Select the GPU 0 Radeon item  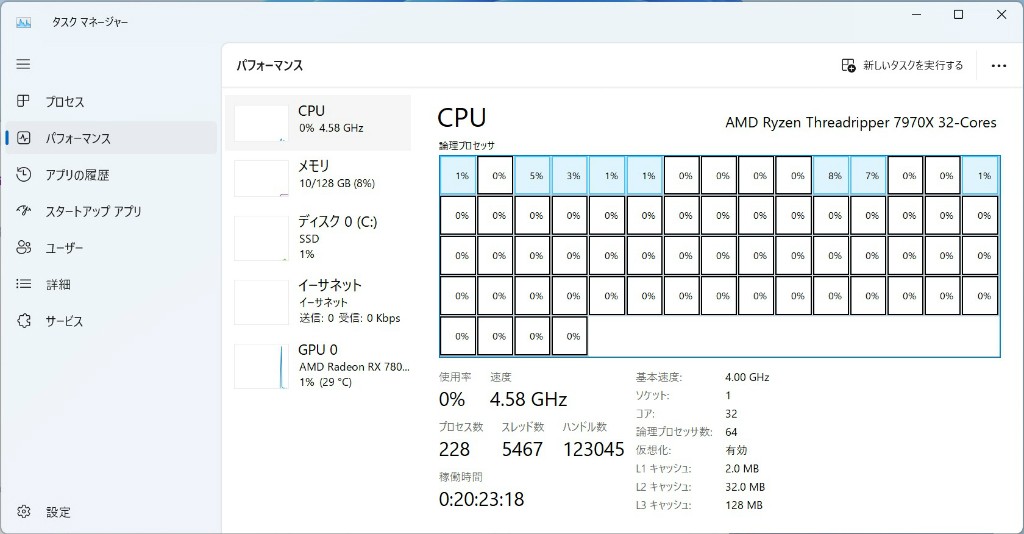pos(318,365)
